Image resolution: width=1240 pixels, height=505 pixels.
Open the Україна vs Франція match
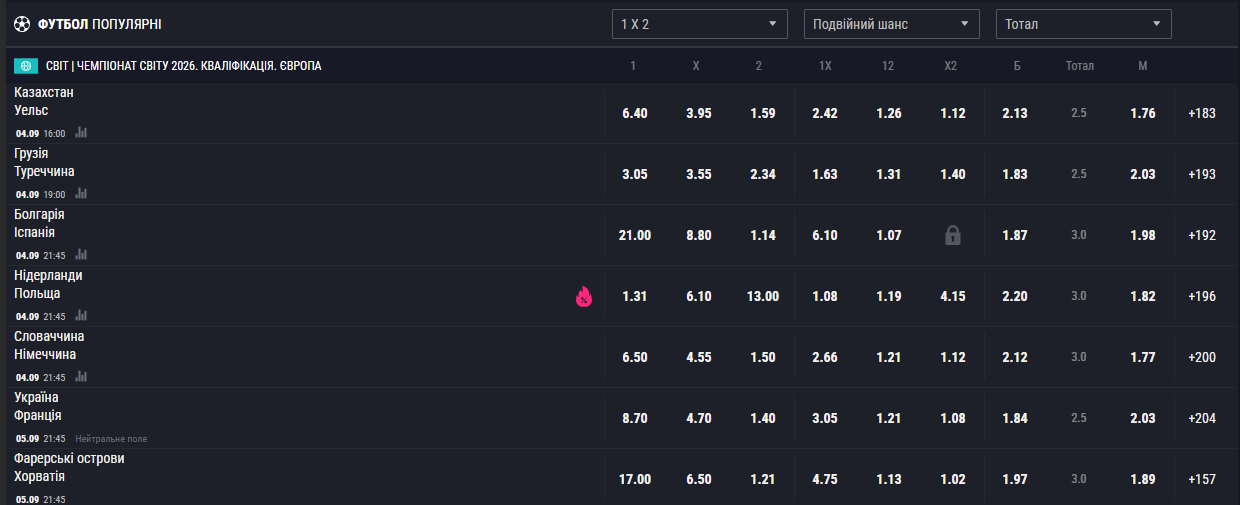click(x=37, y=406)
